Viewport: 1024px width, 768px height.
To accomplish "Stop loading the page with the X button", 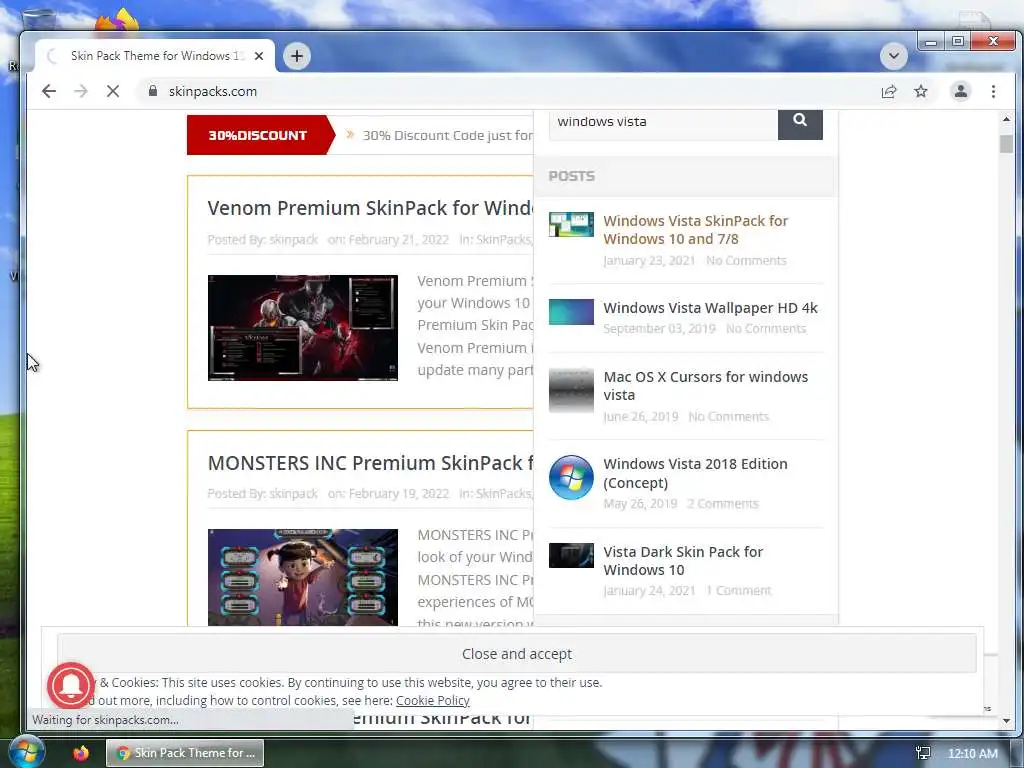I will [x=113, y=91].
